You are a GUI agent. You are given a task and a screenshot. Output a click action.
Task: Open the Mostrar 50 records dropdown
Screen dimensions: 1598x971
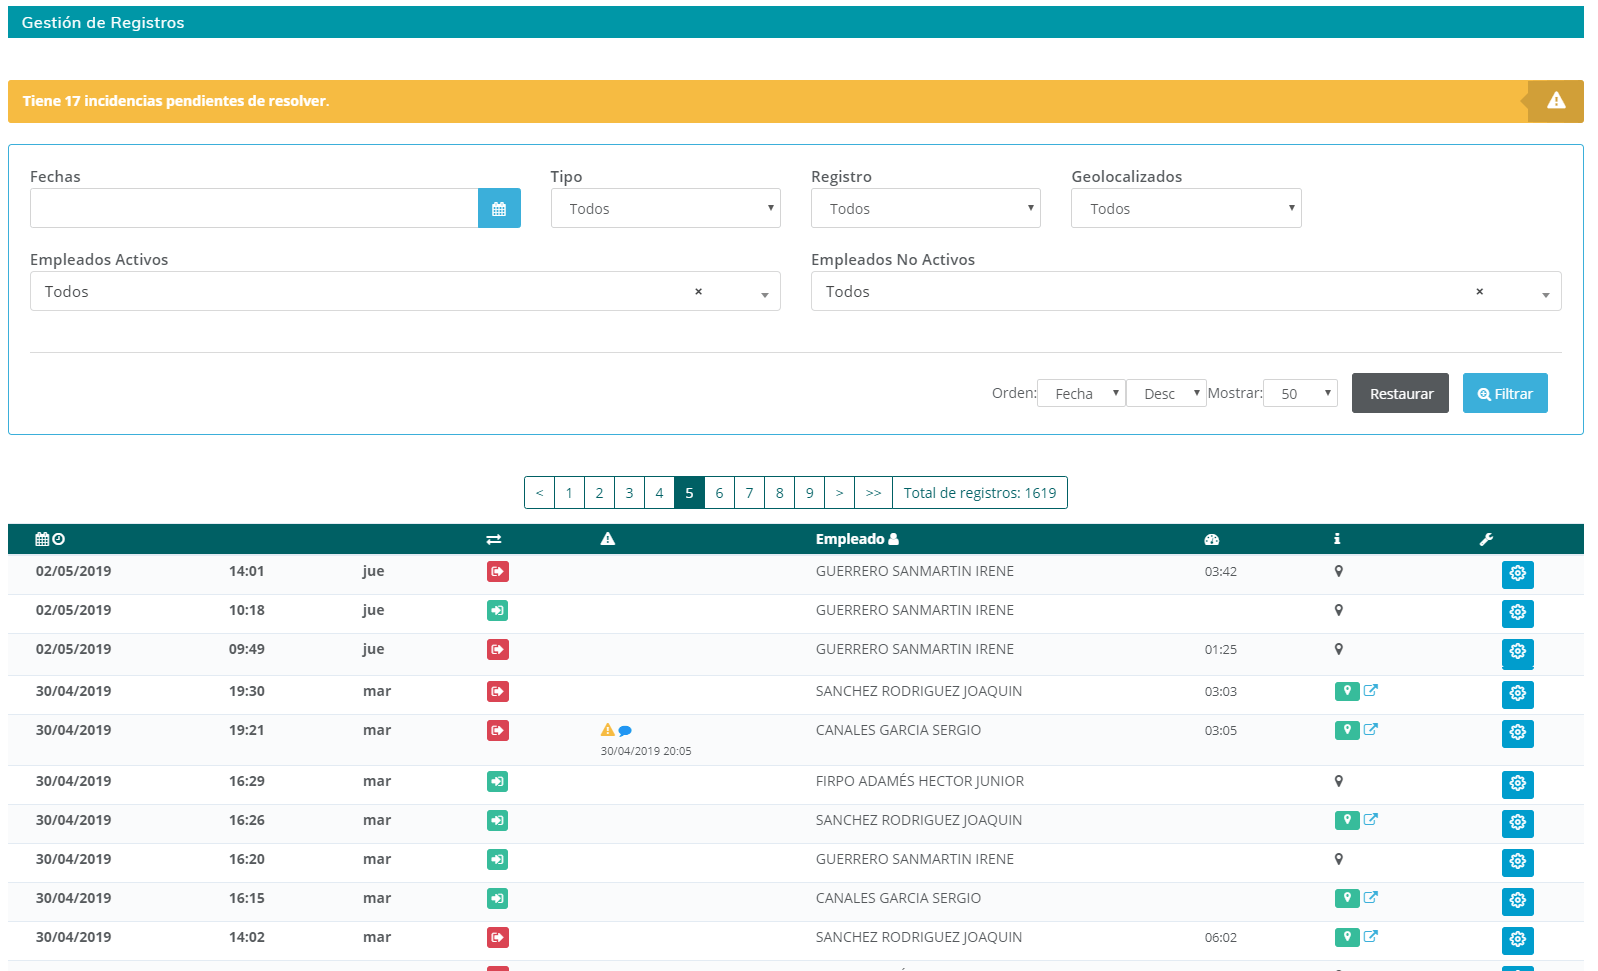(1300, 393)
